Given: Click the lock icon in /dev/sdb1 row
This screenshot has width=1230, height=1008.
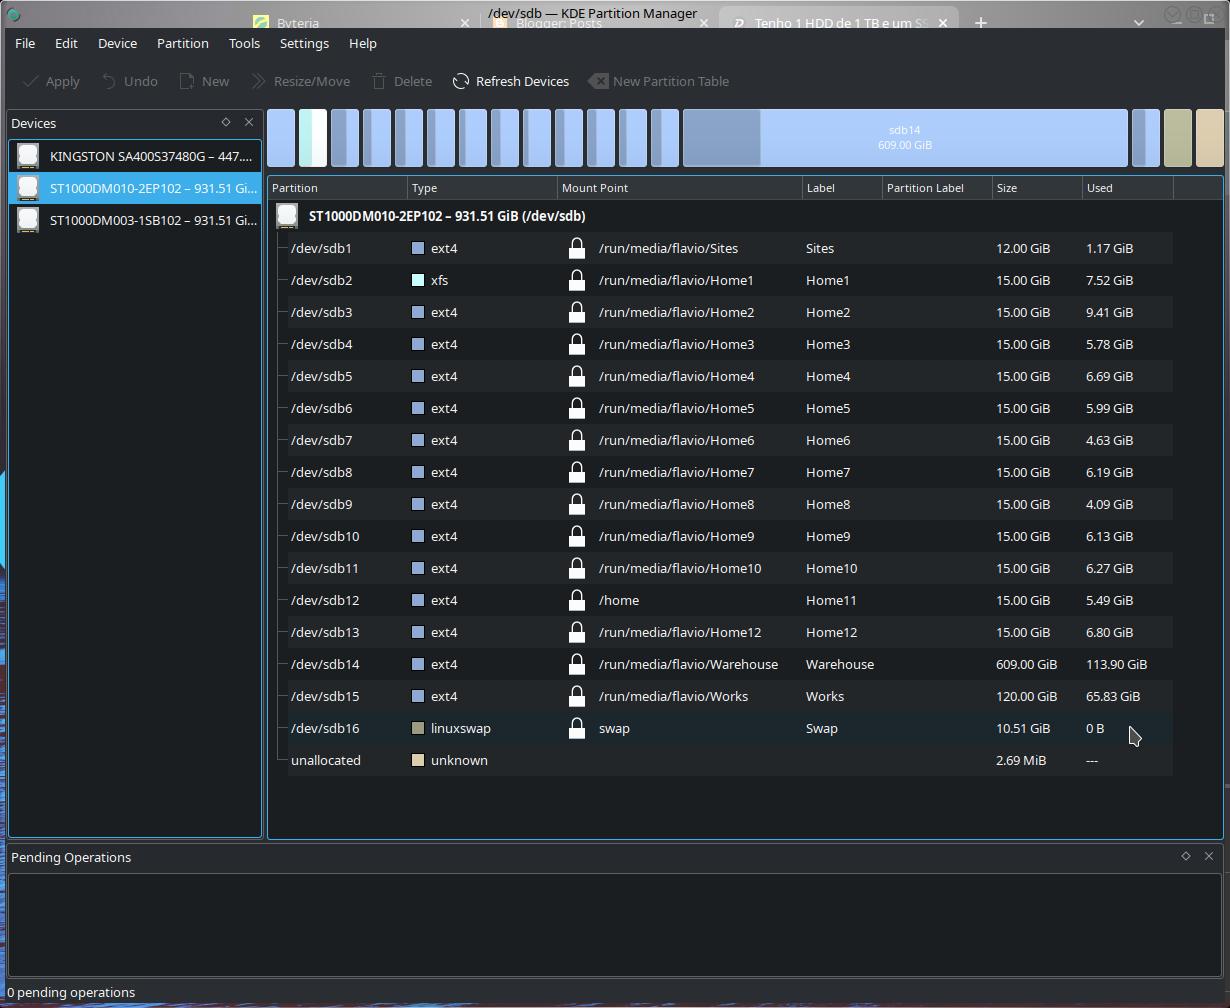Looking at the screenshot, I should point(576,248).
